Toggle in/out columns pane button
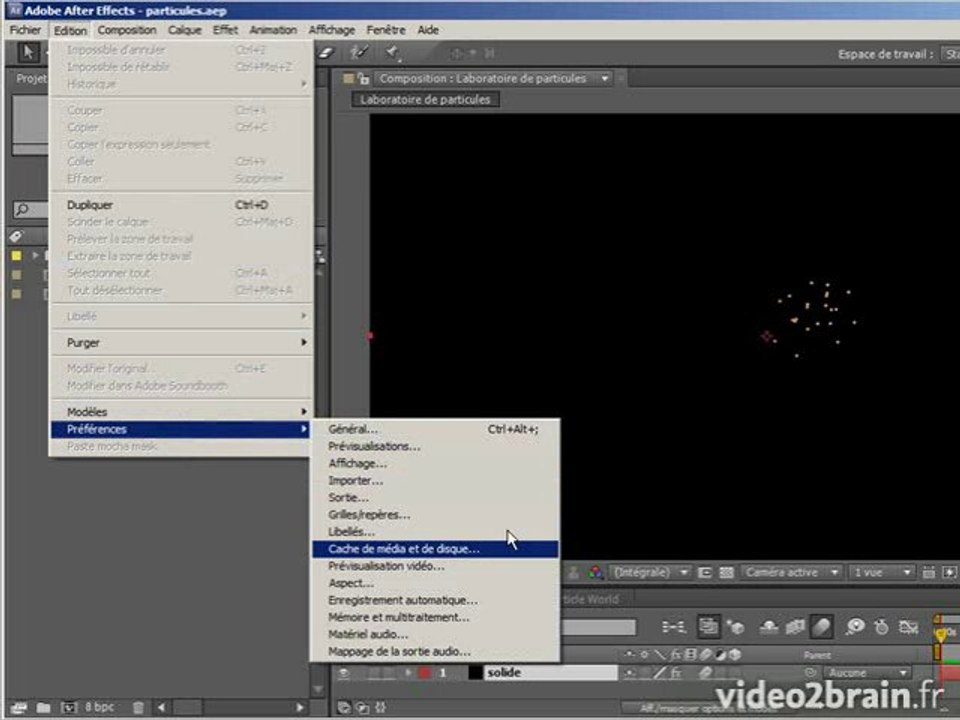Image resolution: width=960 pixels, height=720 pixels. (381, 707)
